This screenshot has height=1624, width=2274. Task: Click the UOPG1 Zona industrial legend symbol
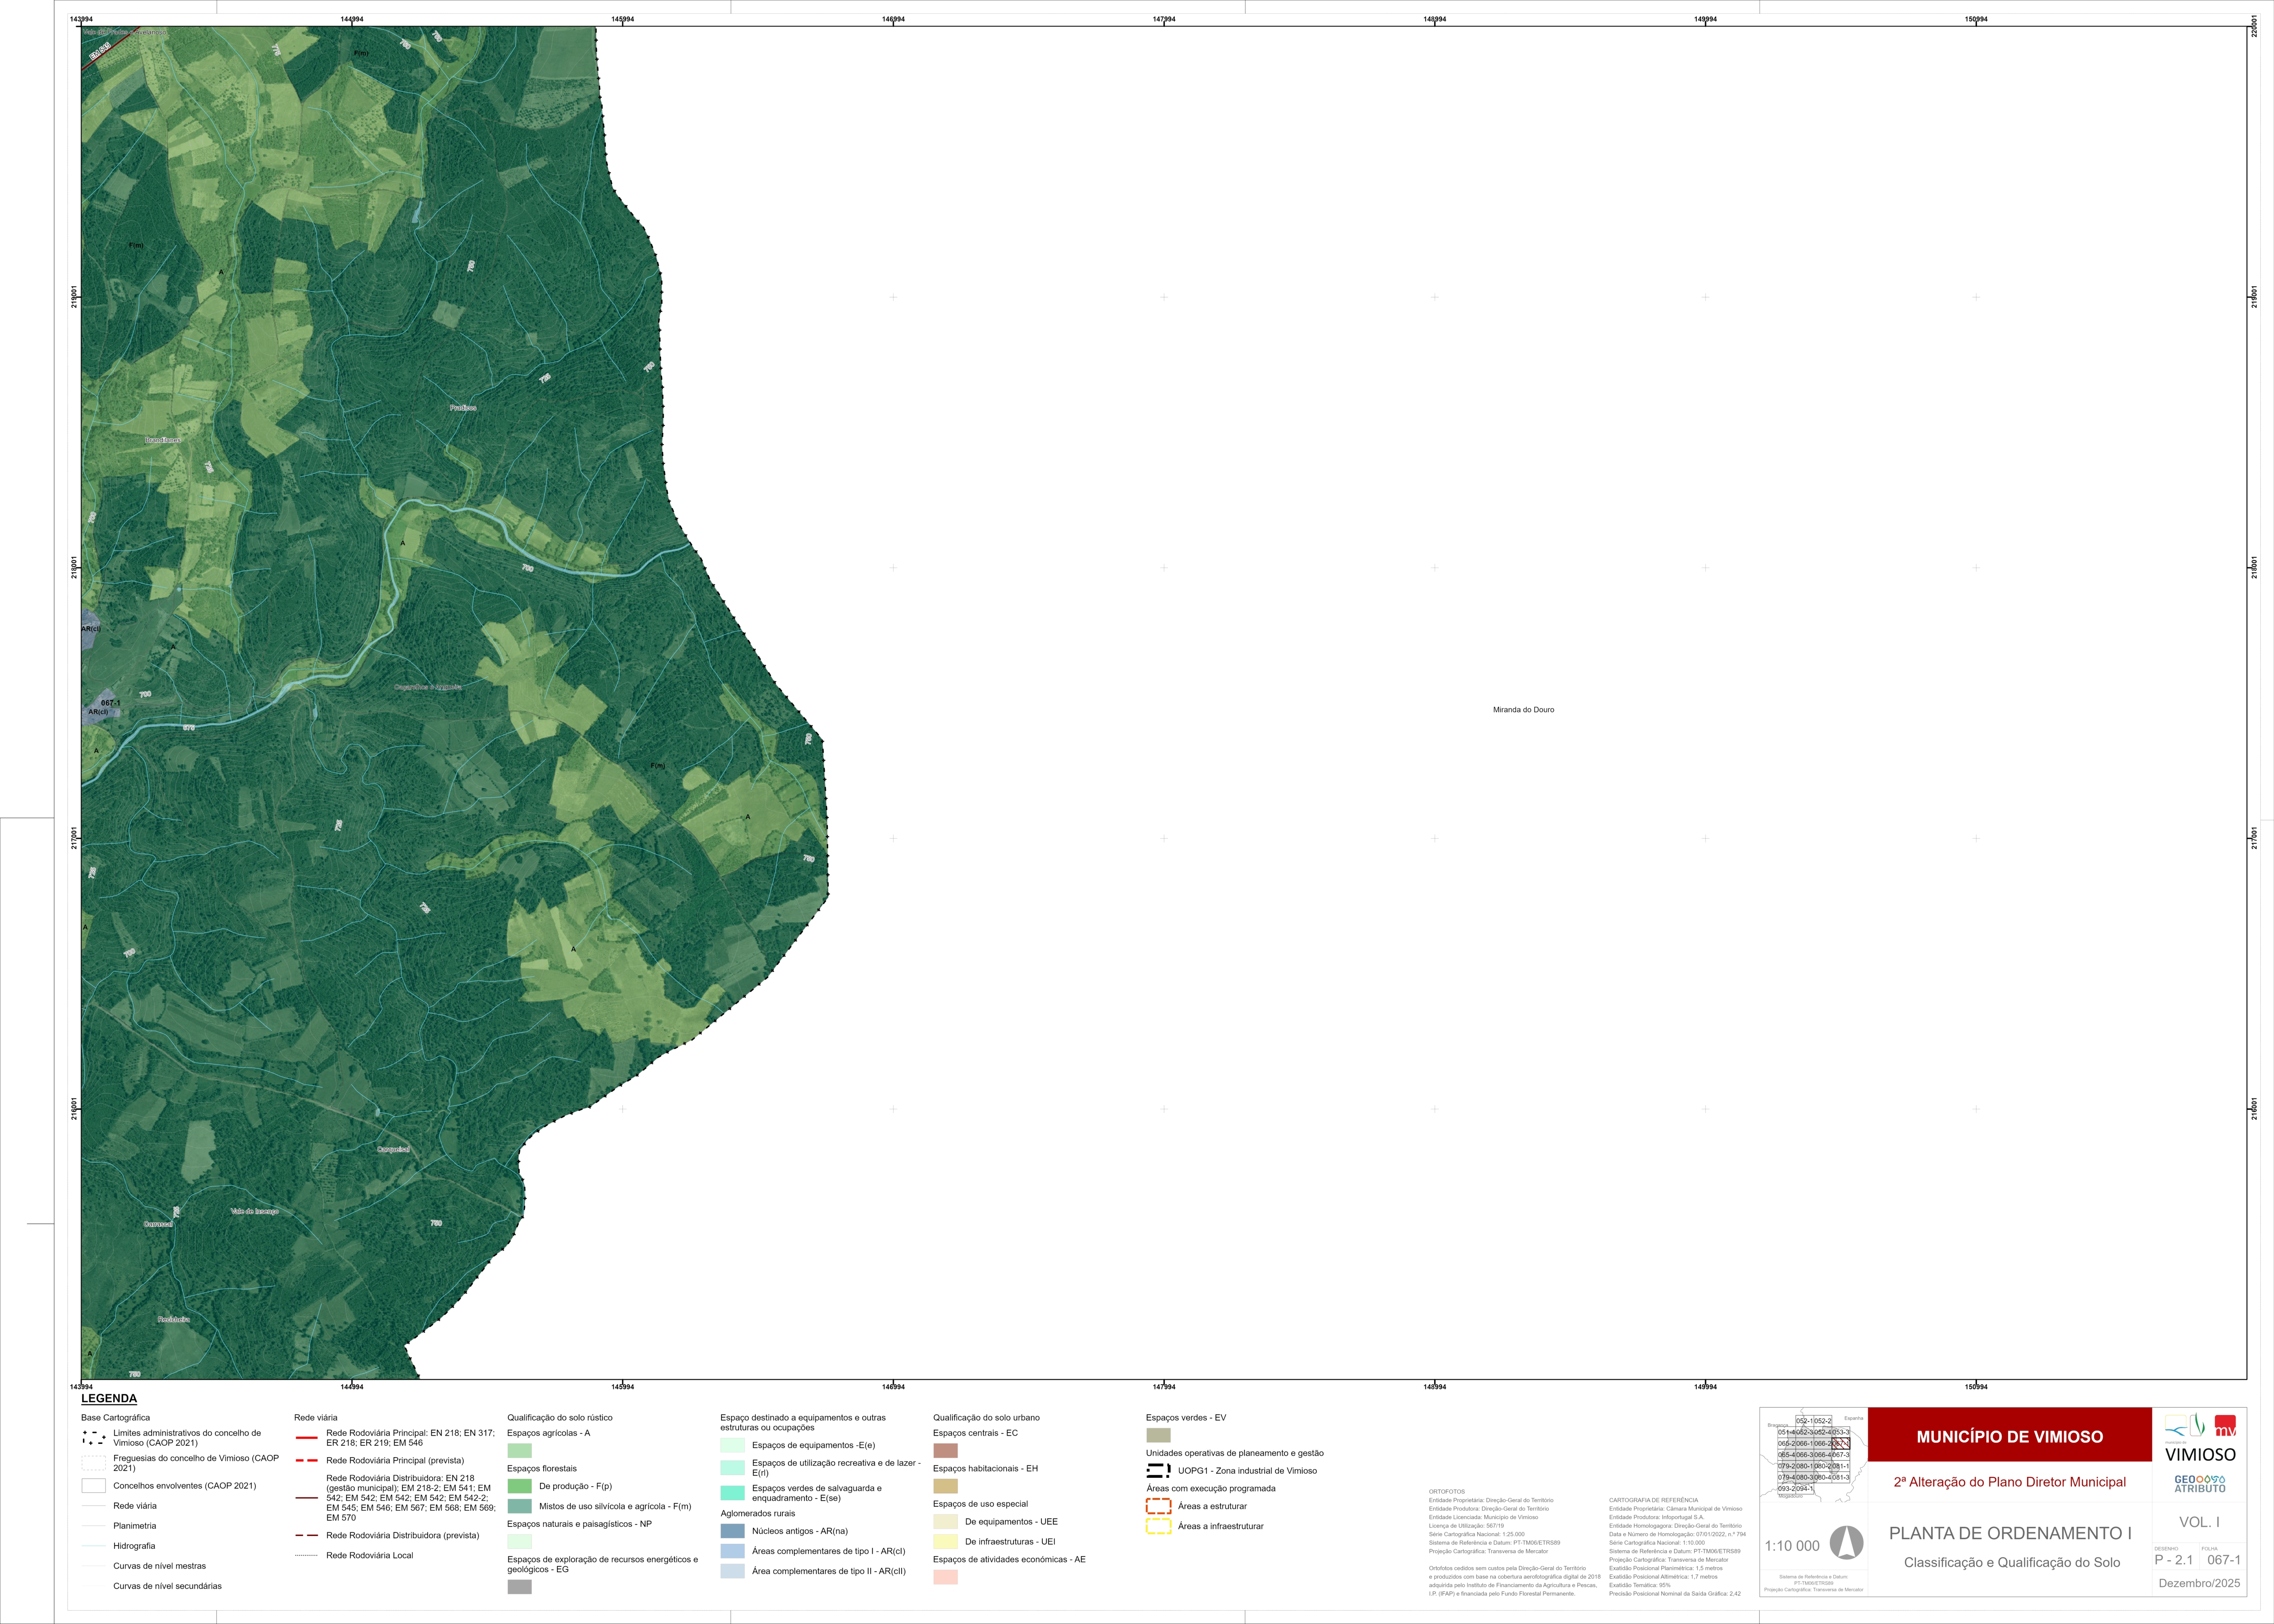tap(1158, 1470)
